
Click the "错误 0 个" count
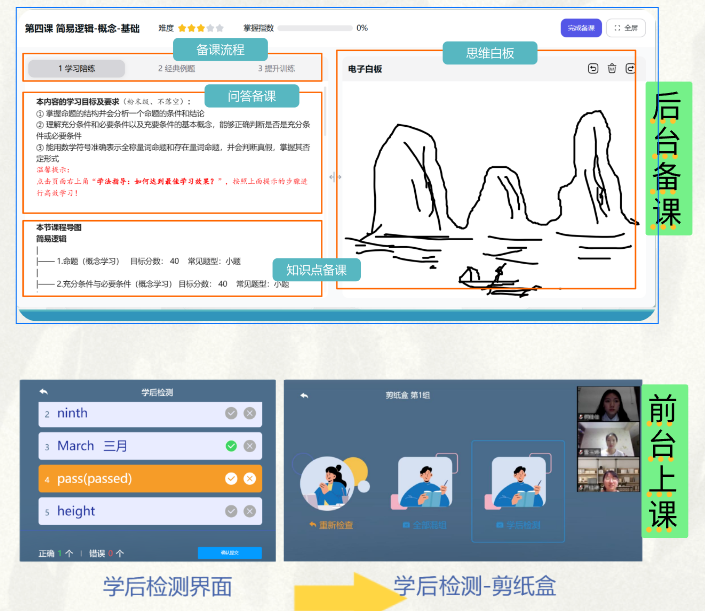coord(106,553)
